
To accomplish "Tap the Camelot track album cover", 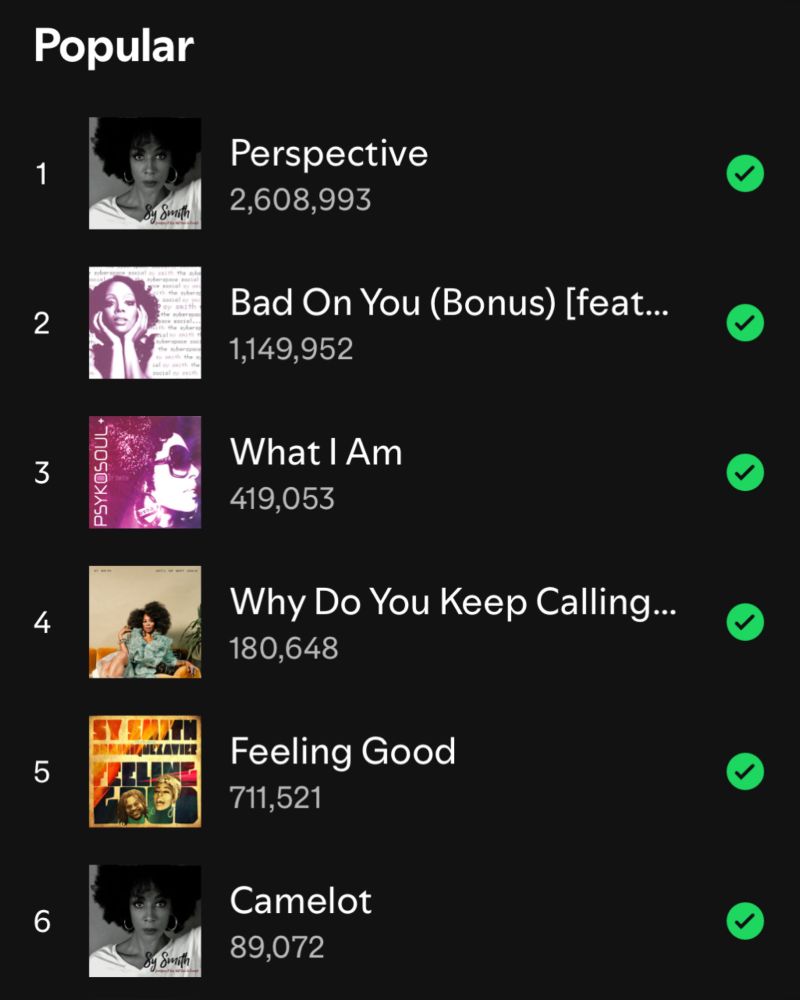I will pyautogui.click(x=145, y=921).
